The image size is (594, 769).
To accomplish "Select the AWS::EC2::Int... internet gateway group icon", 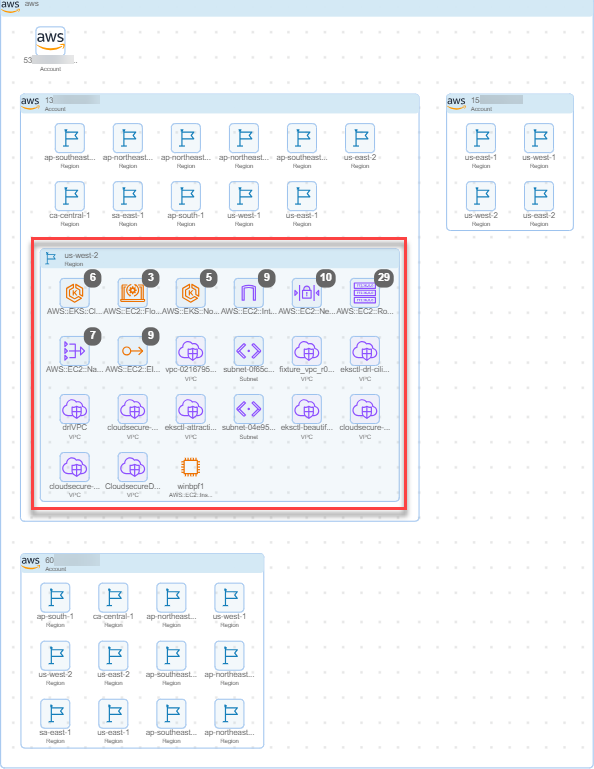I will coord(249,293).
